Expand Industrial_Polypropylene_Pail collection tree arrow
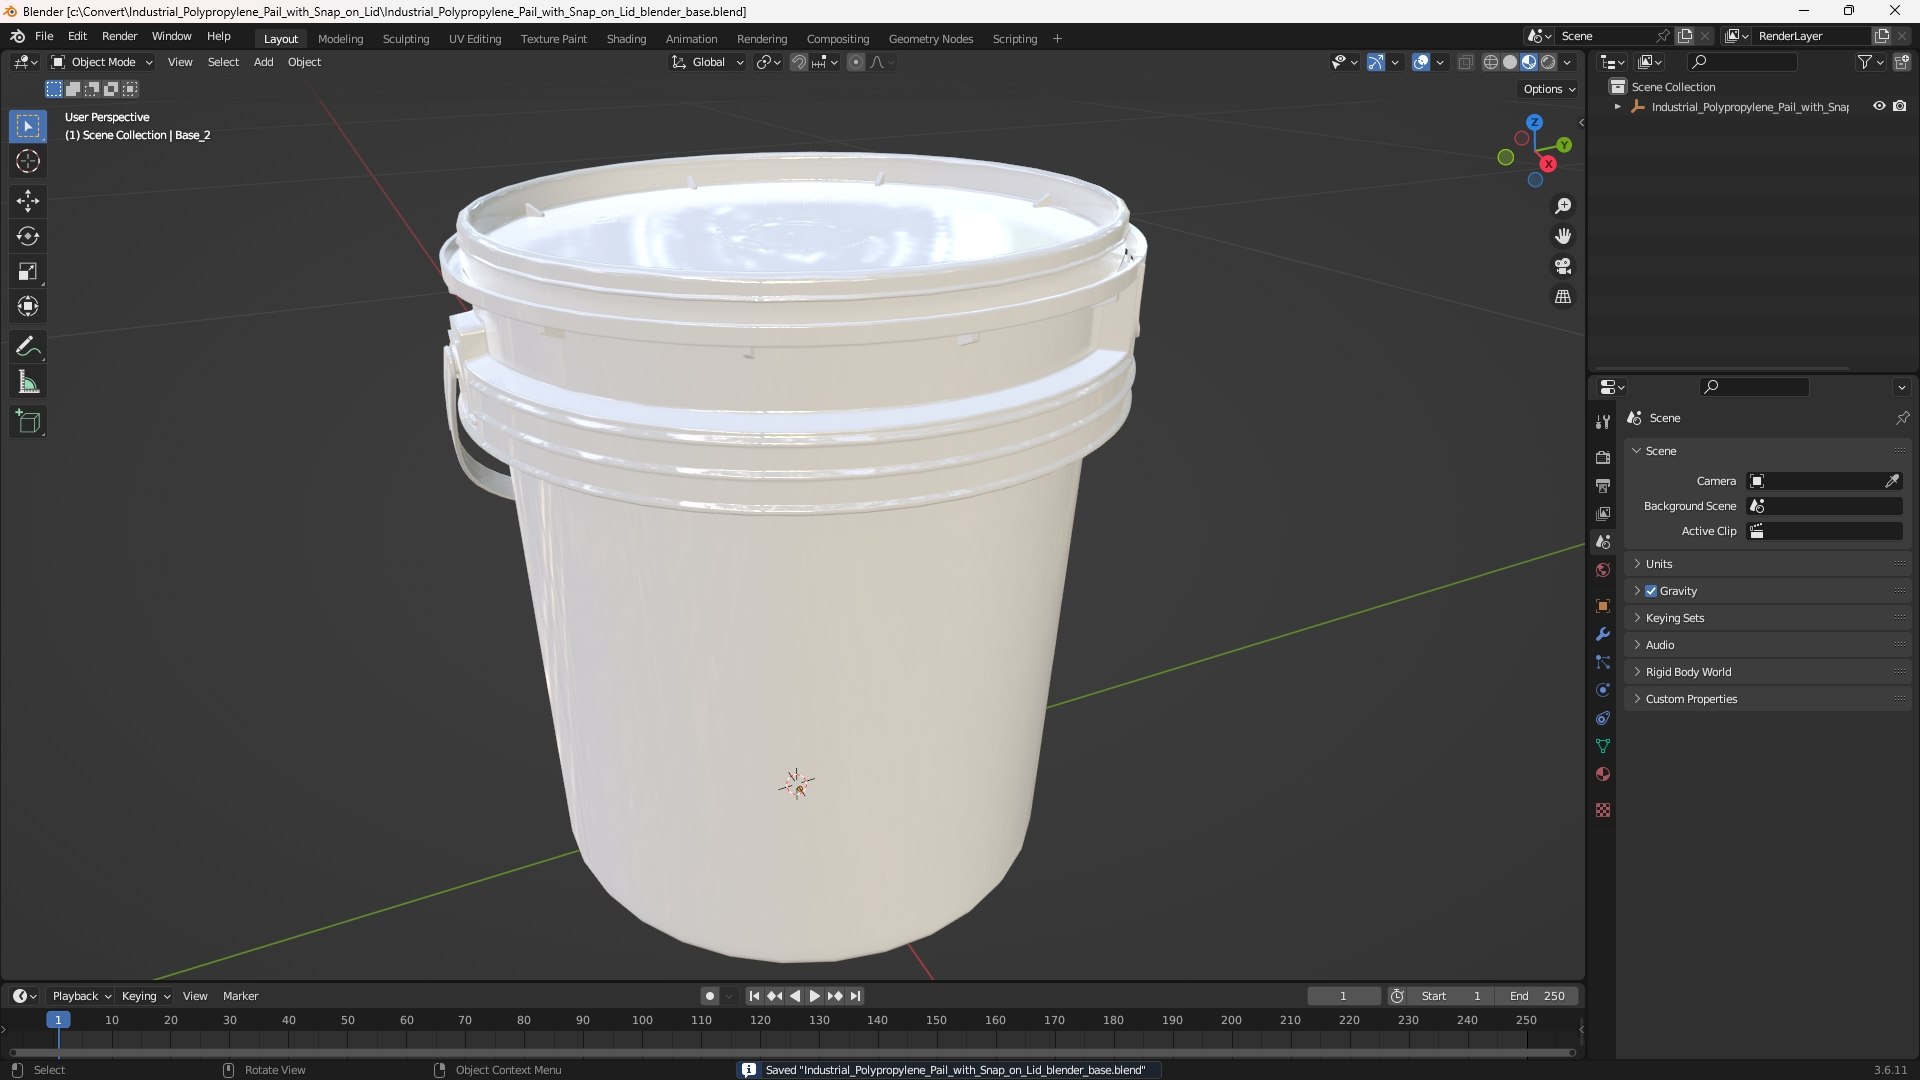This screenshot has height=1080, width=1920. click(1617, 107)
